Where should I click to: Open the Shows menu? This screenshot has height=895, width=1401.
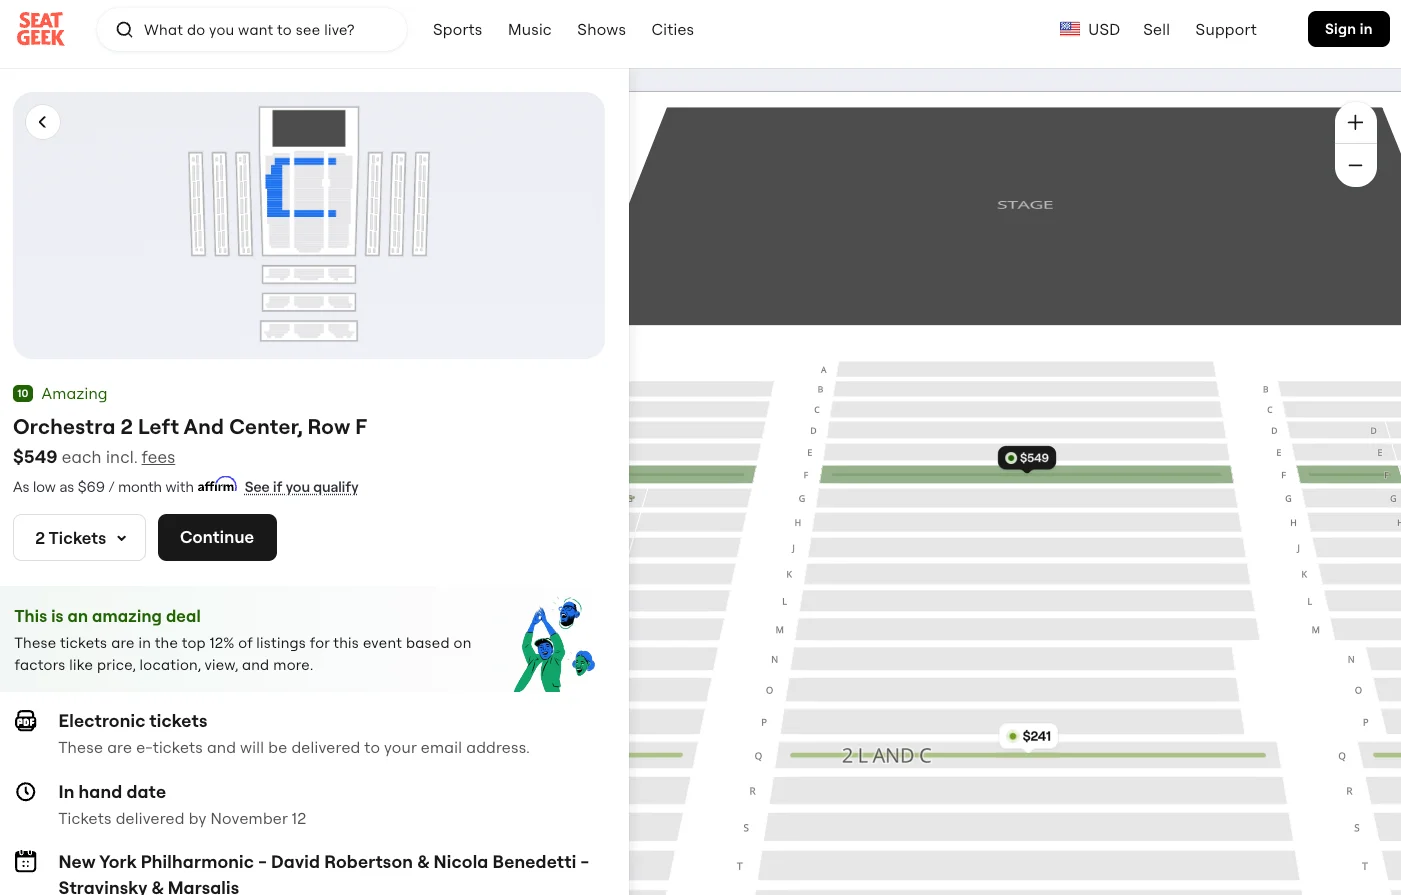pos(601,30)
